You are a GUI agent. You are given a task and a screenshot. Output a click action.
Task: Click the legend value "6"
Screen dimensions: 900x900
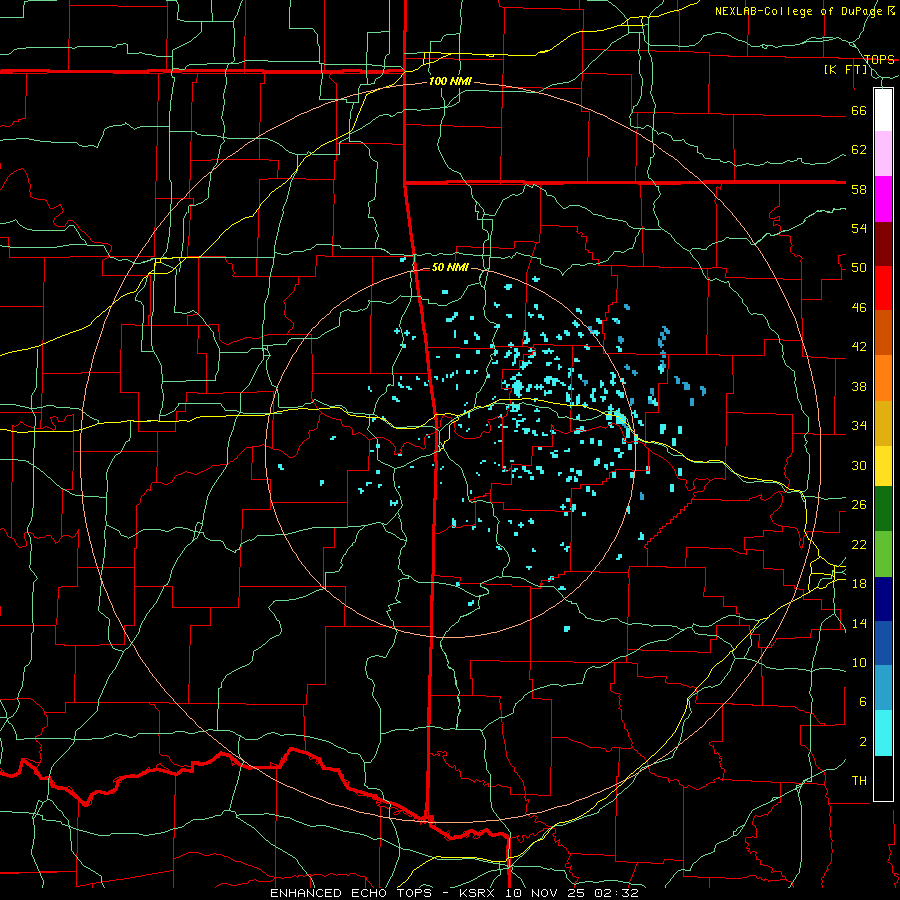[862, 701]
